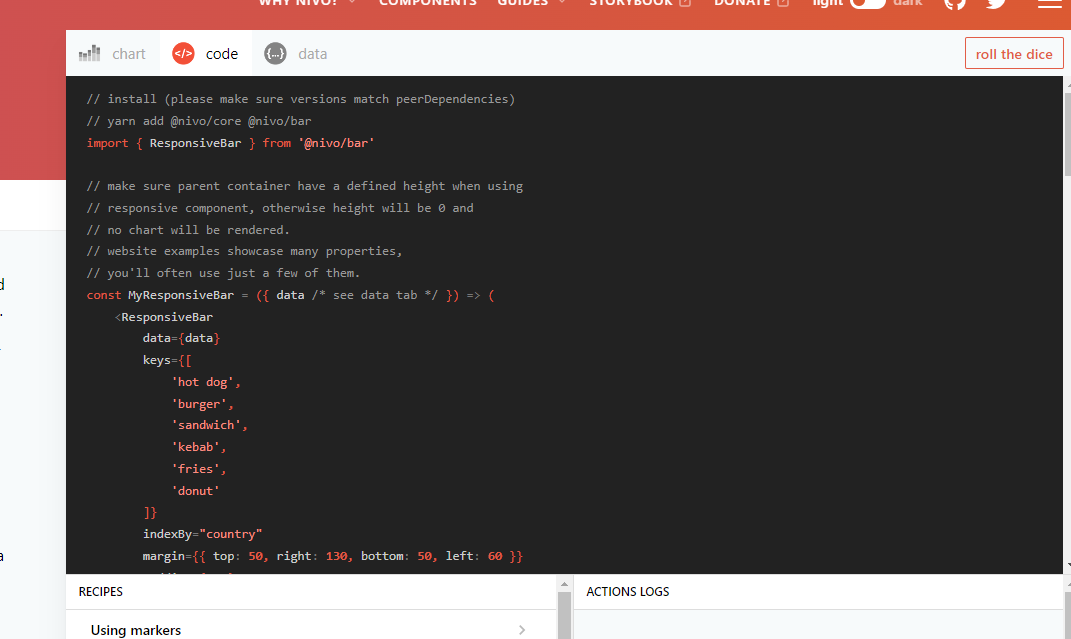Viewport: 1071px width, 639px height.
Task: Open the Using markers recipe
Action: click(x=311, y=629)
